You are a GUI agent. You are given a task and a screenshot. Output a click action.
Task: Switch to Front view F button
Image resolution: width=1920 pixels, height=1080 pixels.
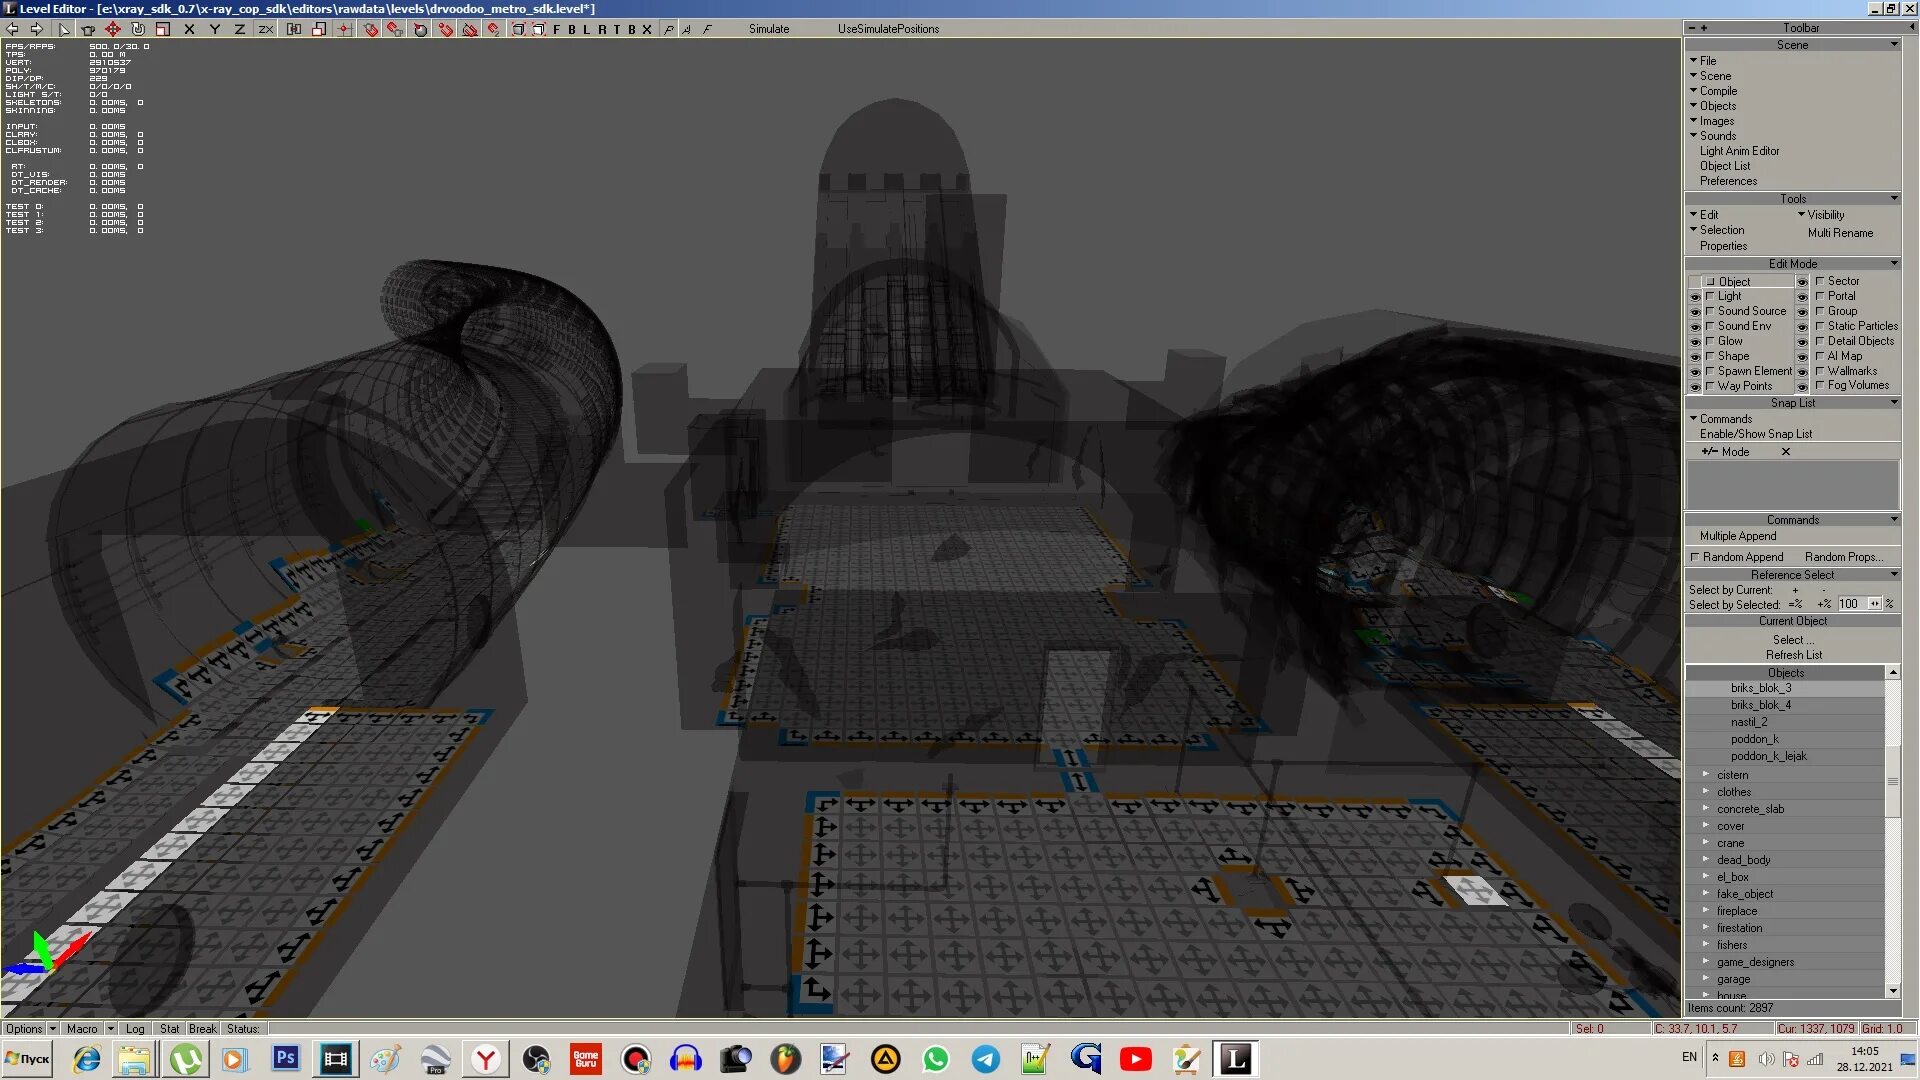557,29
